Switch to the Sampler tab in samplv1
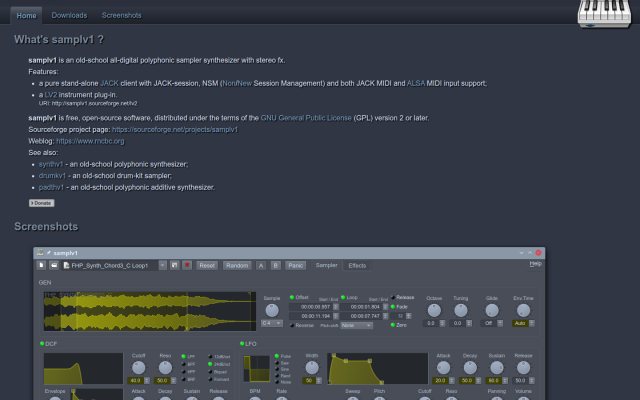This screenshot has width=640, height=400. (326, 265)
